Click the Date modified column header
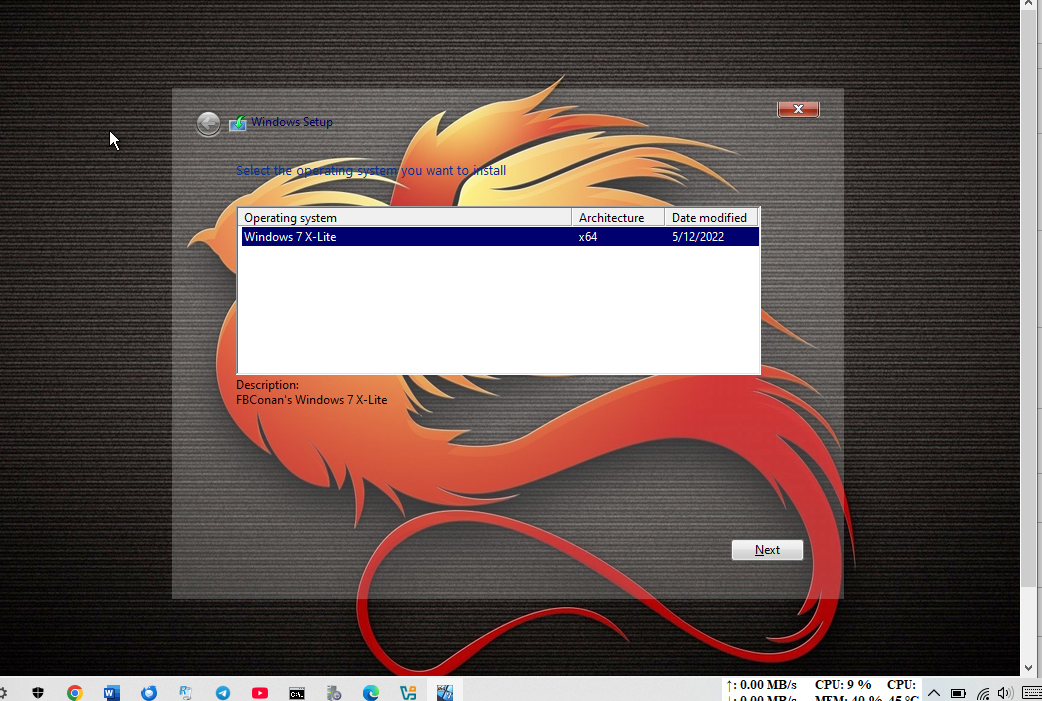Viewport: 1042px width, 701px height. (x=710, y=217)
